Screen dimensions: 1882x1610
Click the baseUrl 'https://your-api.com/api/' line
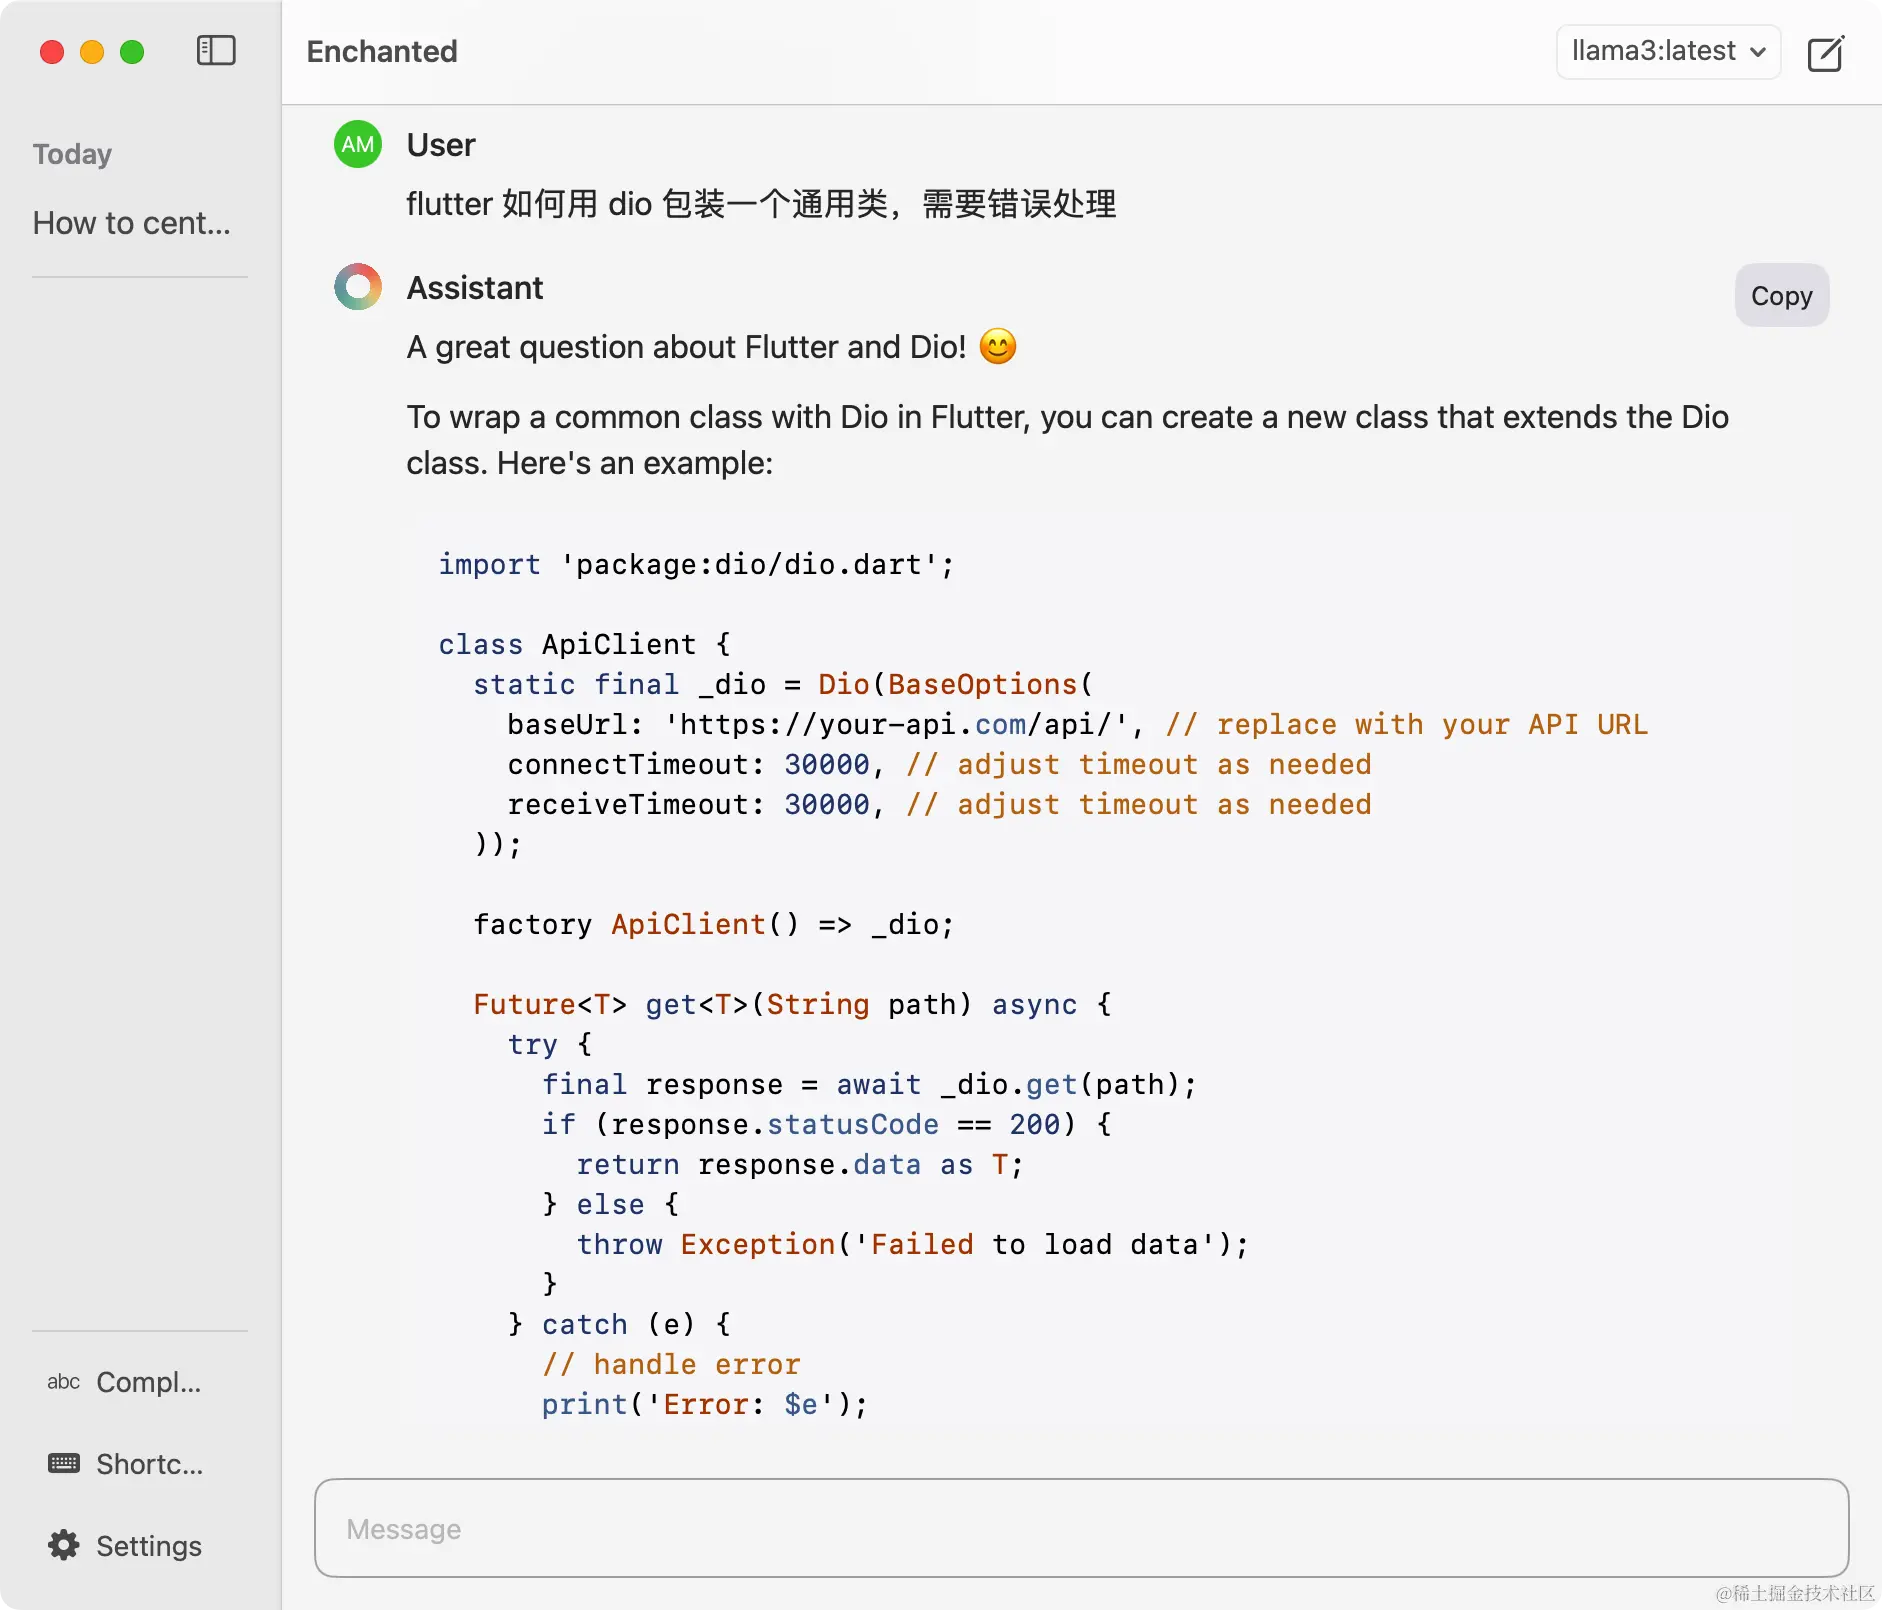(1077, 725)
